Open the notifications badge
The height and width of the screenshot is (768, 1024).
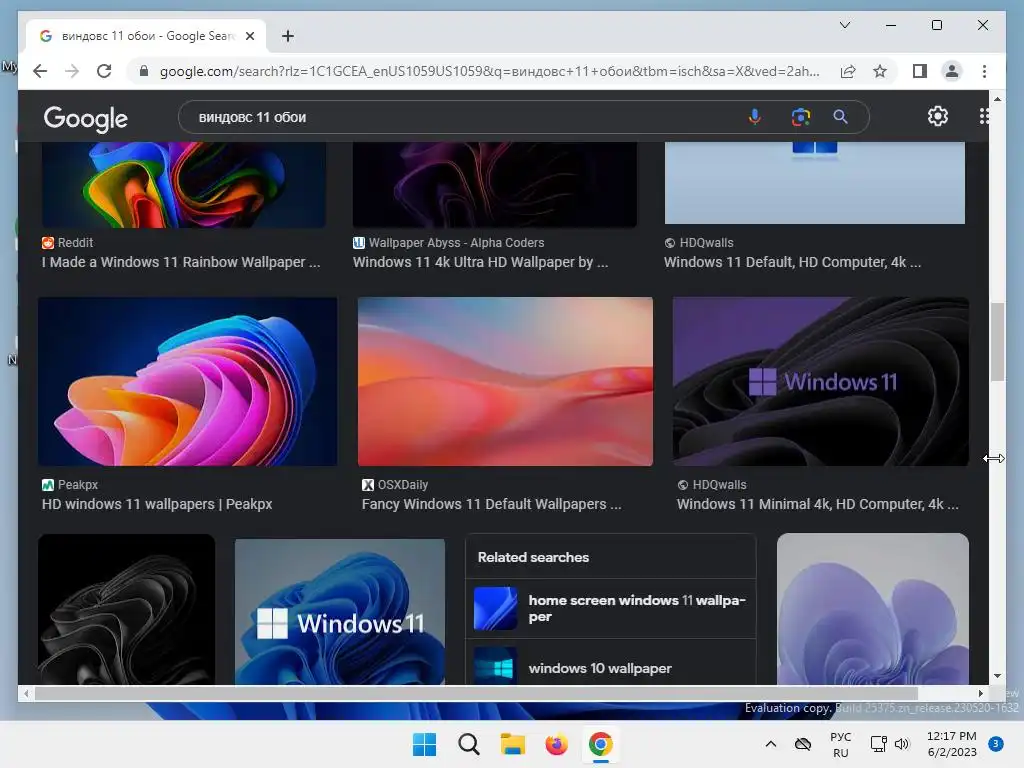click(995, 744)
